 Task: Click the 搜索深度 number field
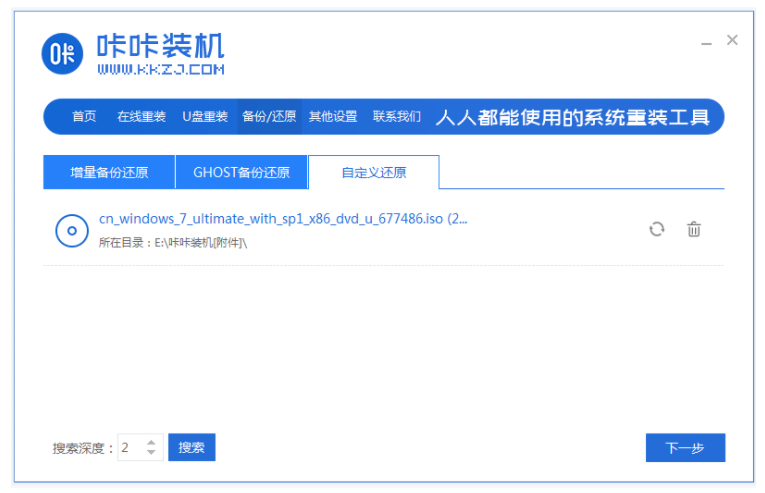click(130, 448)
